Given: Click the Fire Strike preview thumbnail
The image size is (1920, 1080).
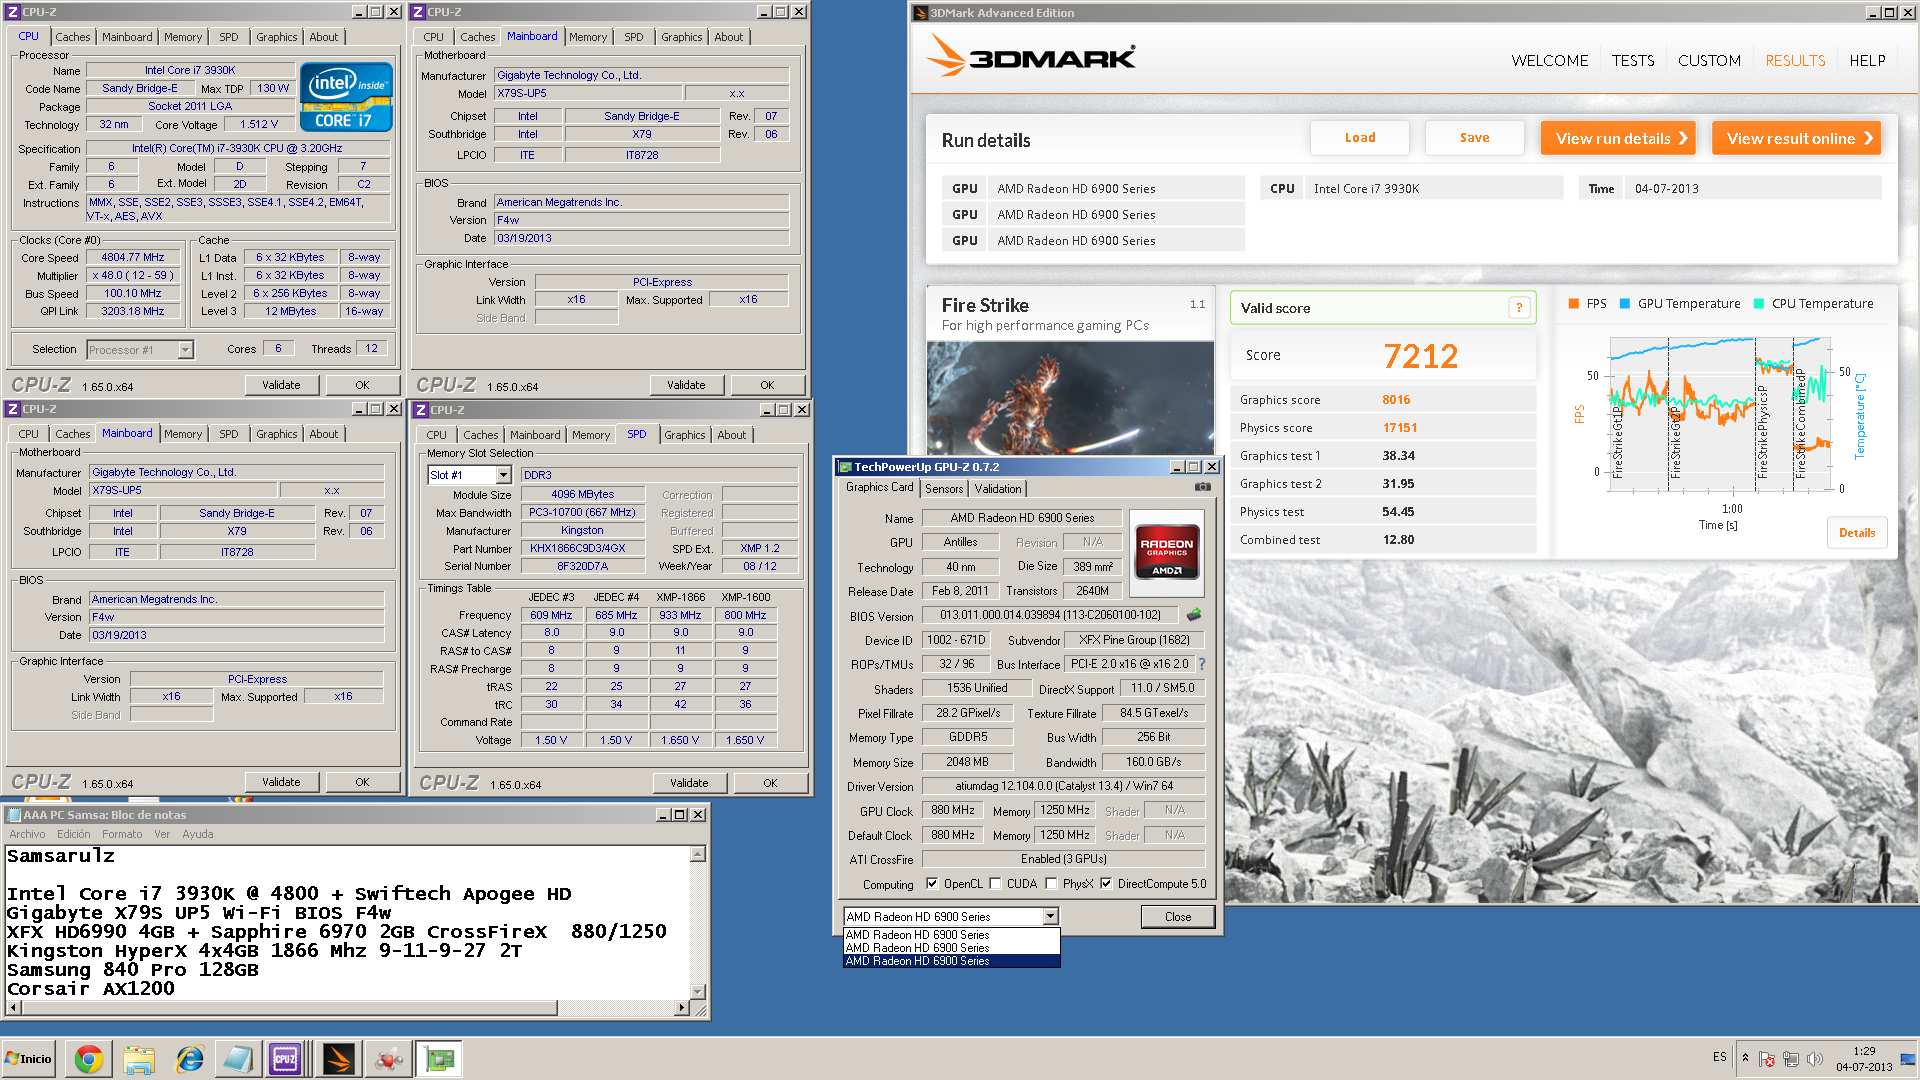Looking at the screenshot, I should click(x=1070, y=398).
